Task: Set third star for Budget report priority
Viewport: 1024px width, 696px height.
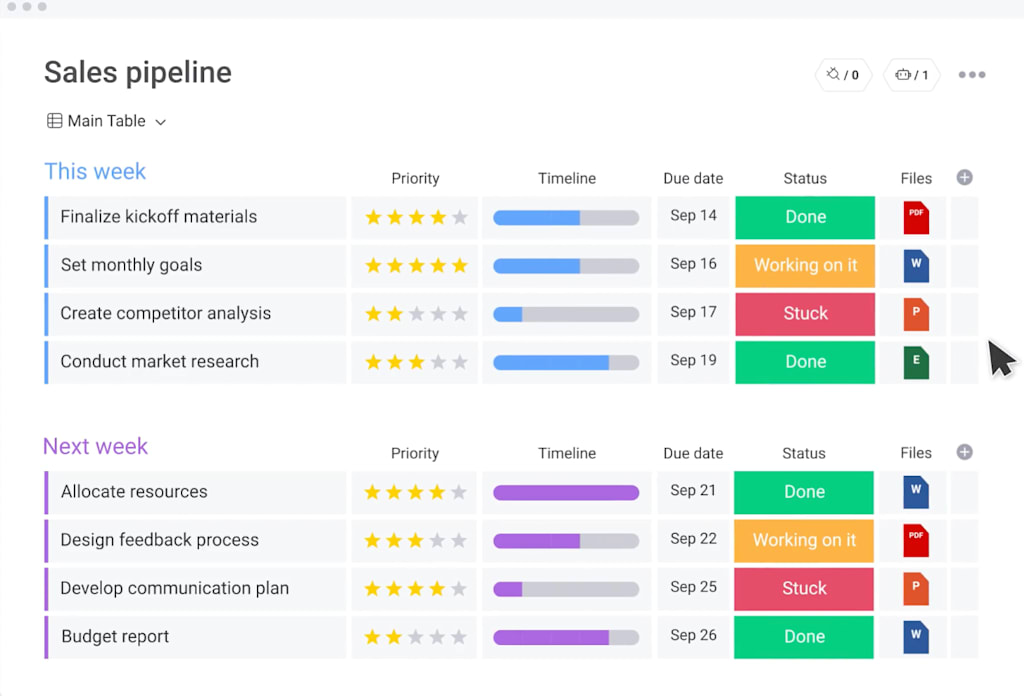Action: [x=415, y=637]
